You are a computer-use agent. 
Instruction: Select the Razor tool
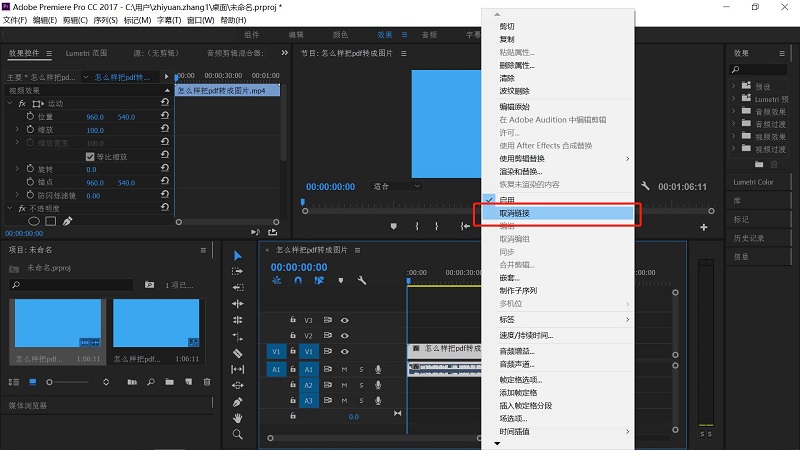click(237, 353)
